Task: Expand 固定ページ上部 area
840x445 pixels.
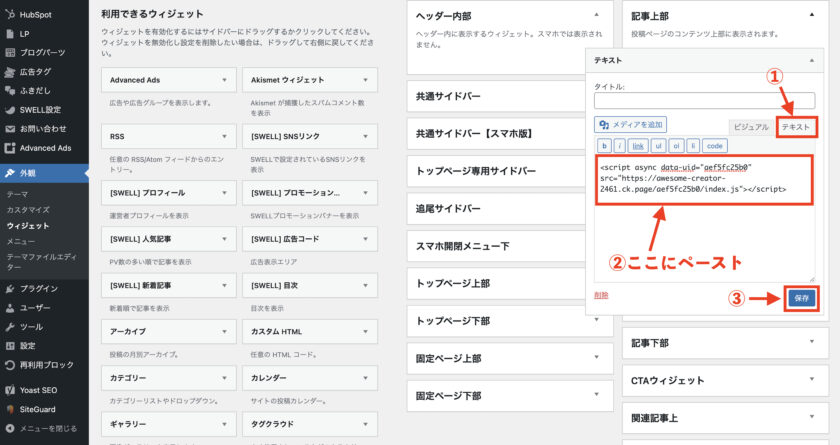Action: (596, 357)
